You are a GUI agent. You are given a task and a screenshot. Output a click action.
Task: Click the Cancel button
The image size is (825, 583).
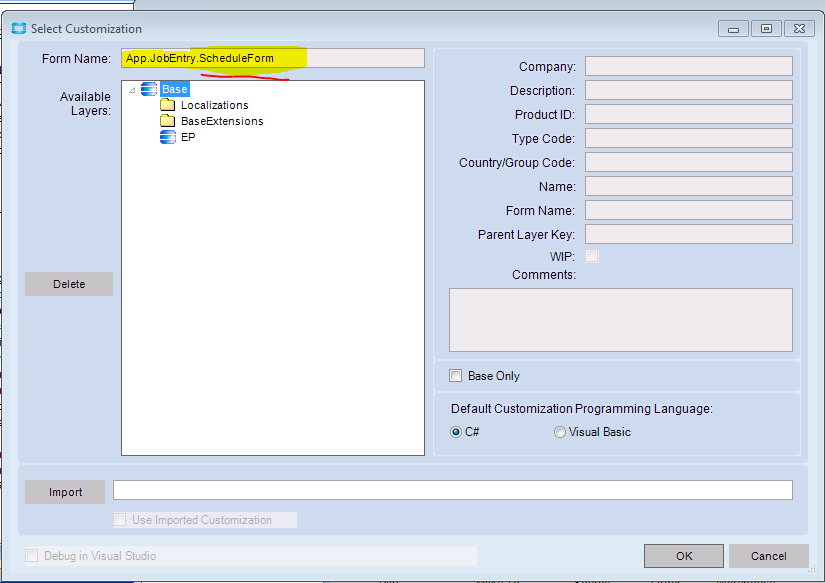click(769, 556)
